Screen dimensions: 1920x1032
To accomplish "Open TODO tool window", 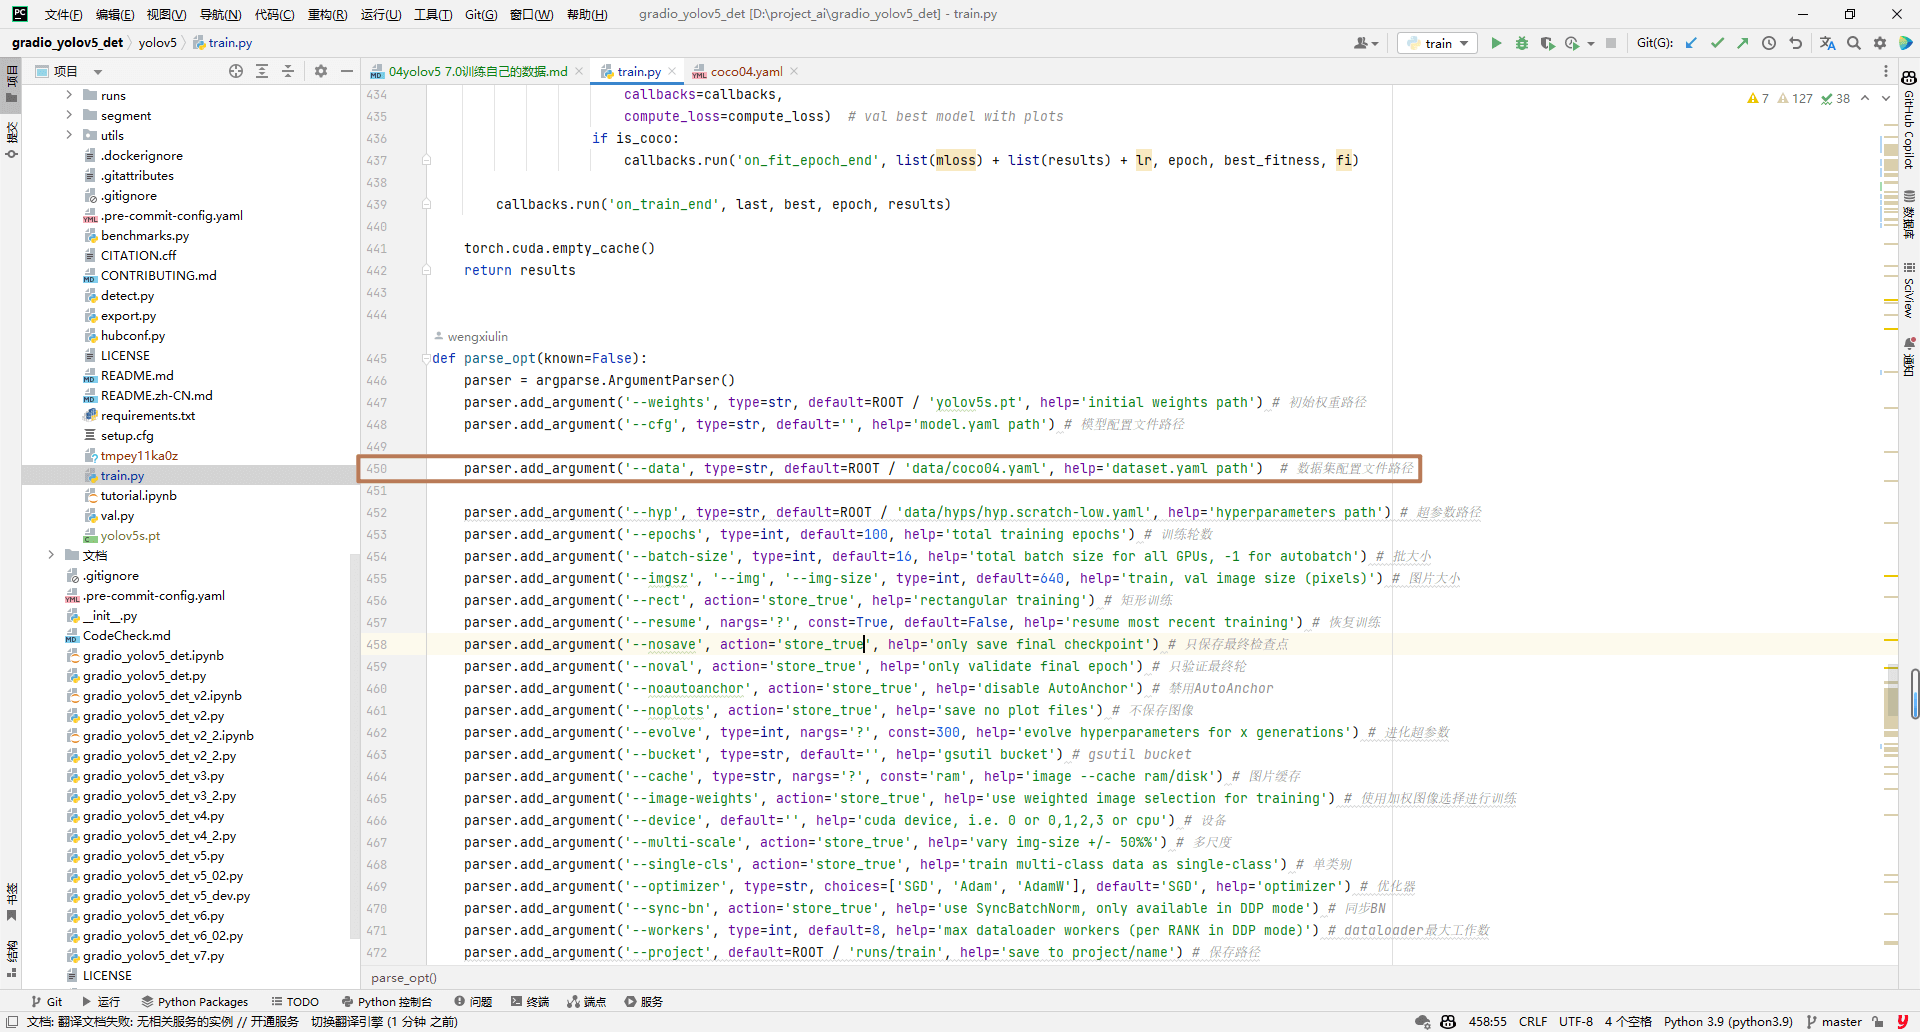I will 295,1001.
